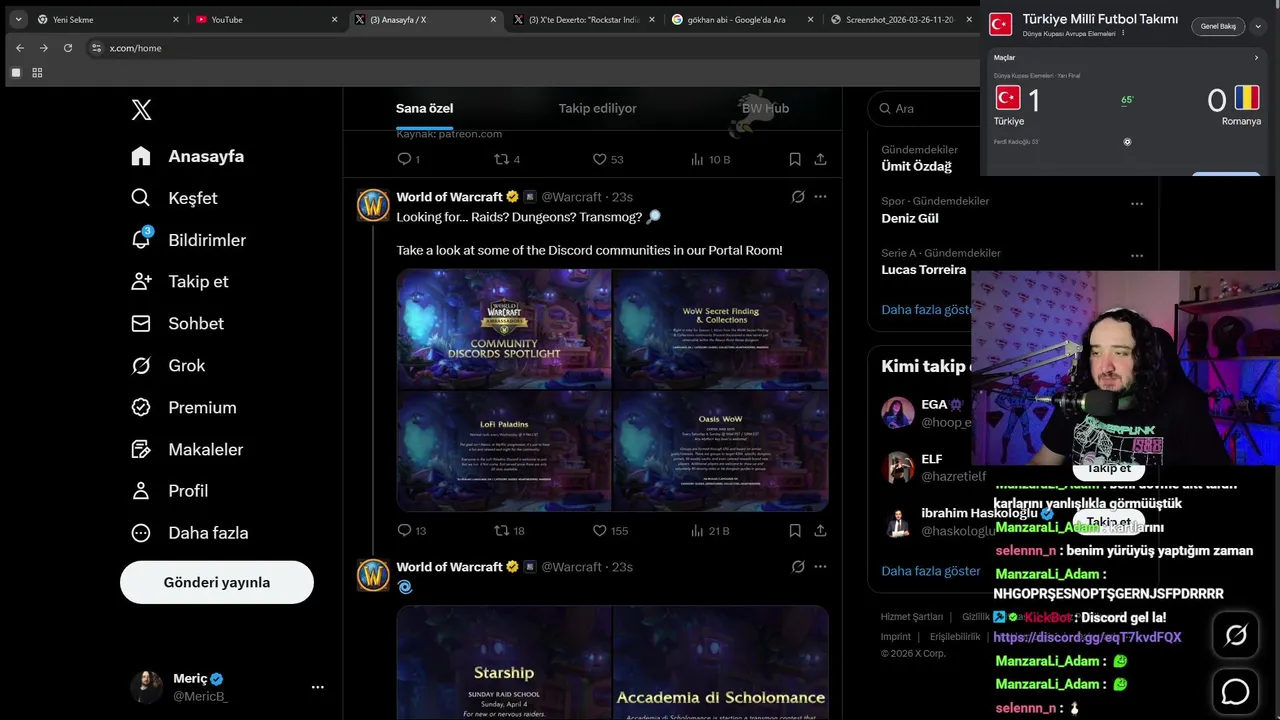Open the Premium page
Screen dimensions: 1280x720
coord(184,407)
